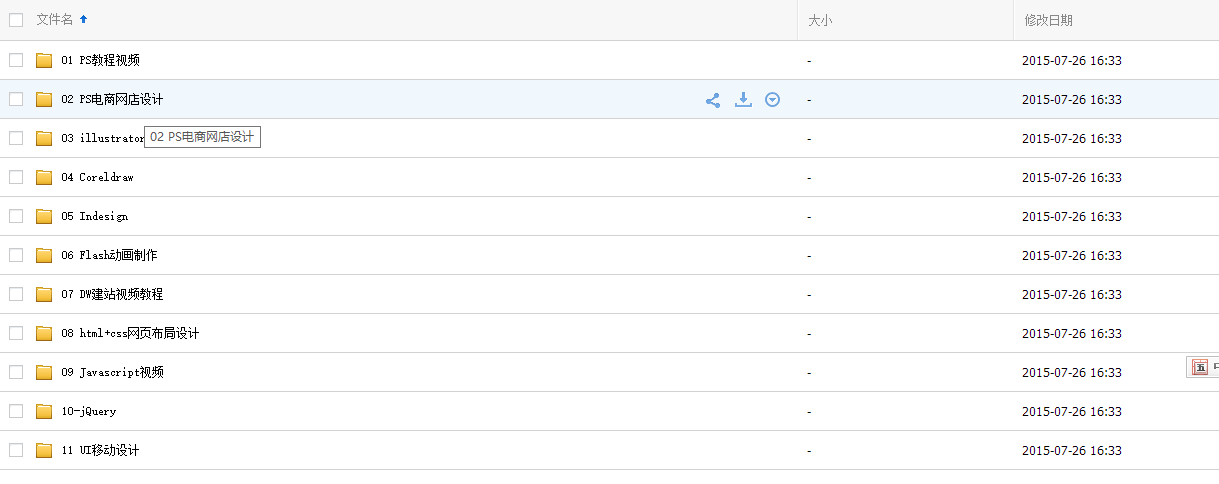Toggle the select-all checkbox in header

[x=16, y=20]
